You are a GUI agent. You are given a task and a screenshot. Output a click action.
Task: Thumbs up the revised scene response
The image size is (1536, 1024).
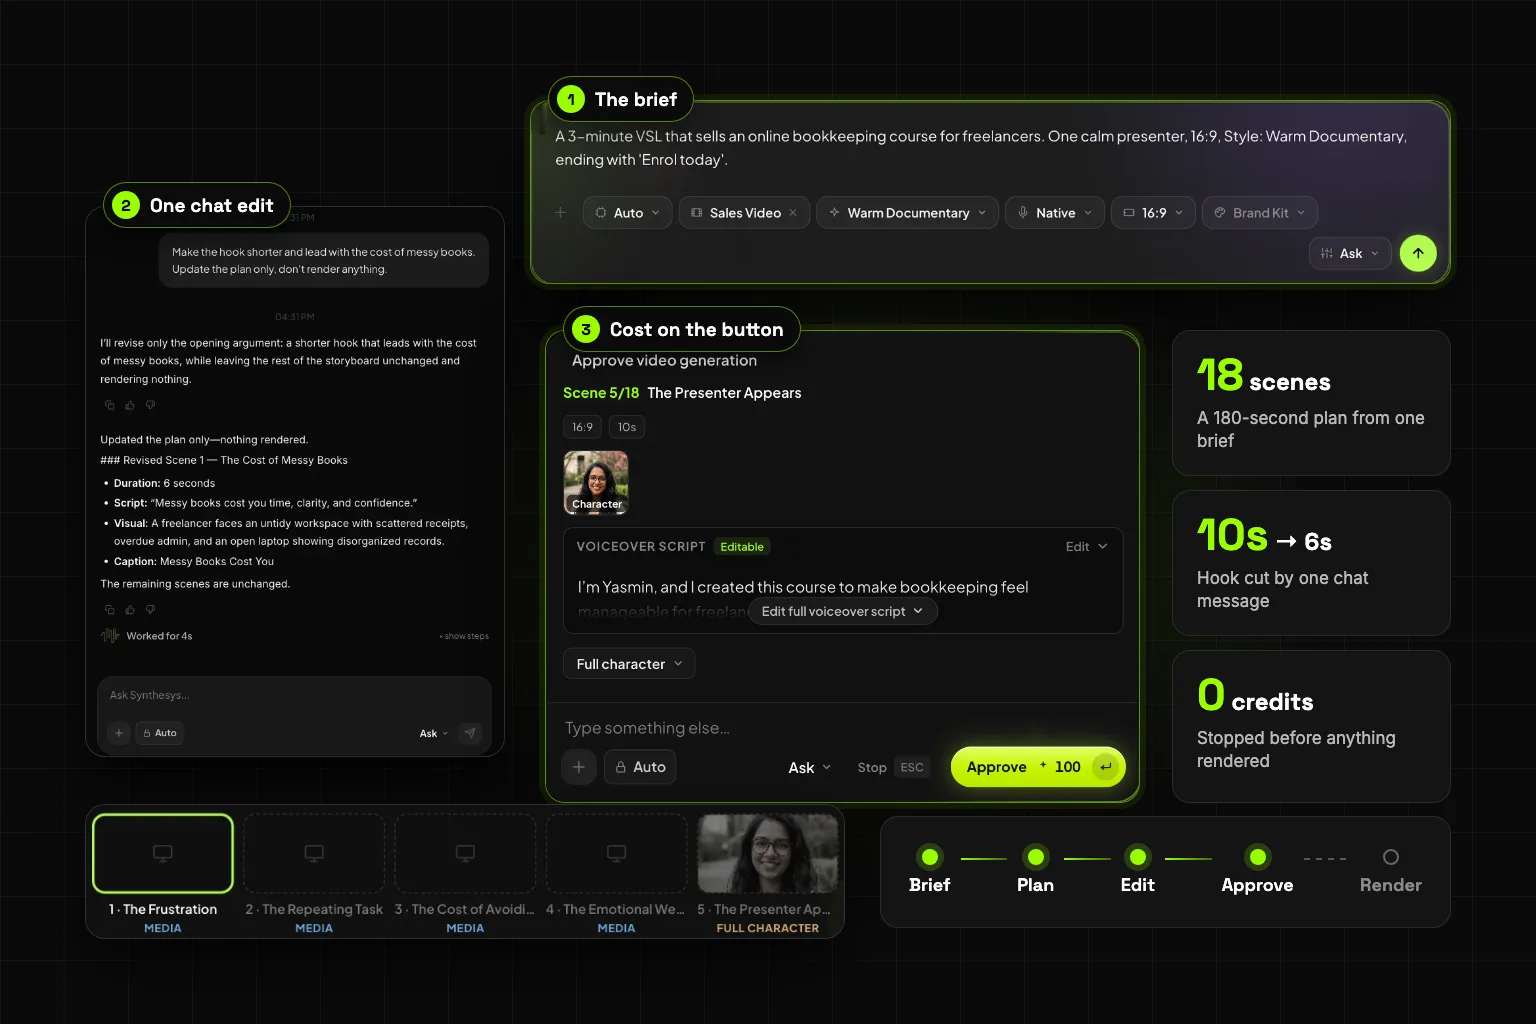[130, 609]
